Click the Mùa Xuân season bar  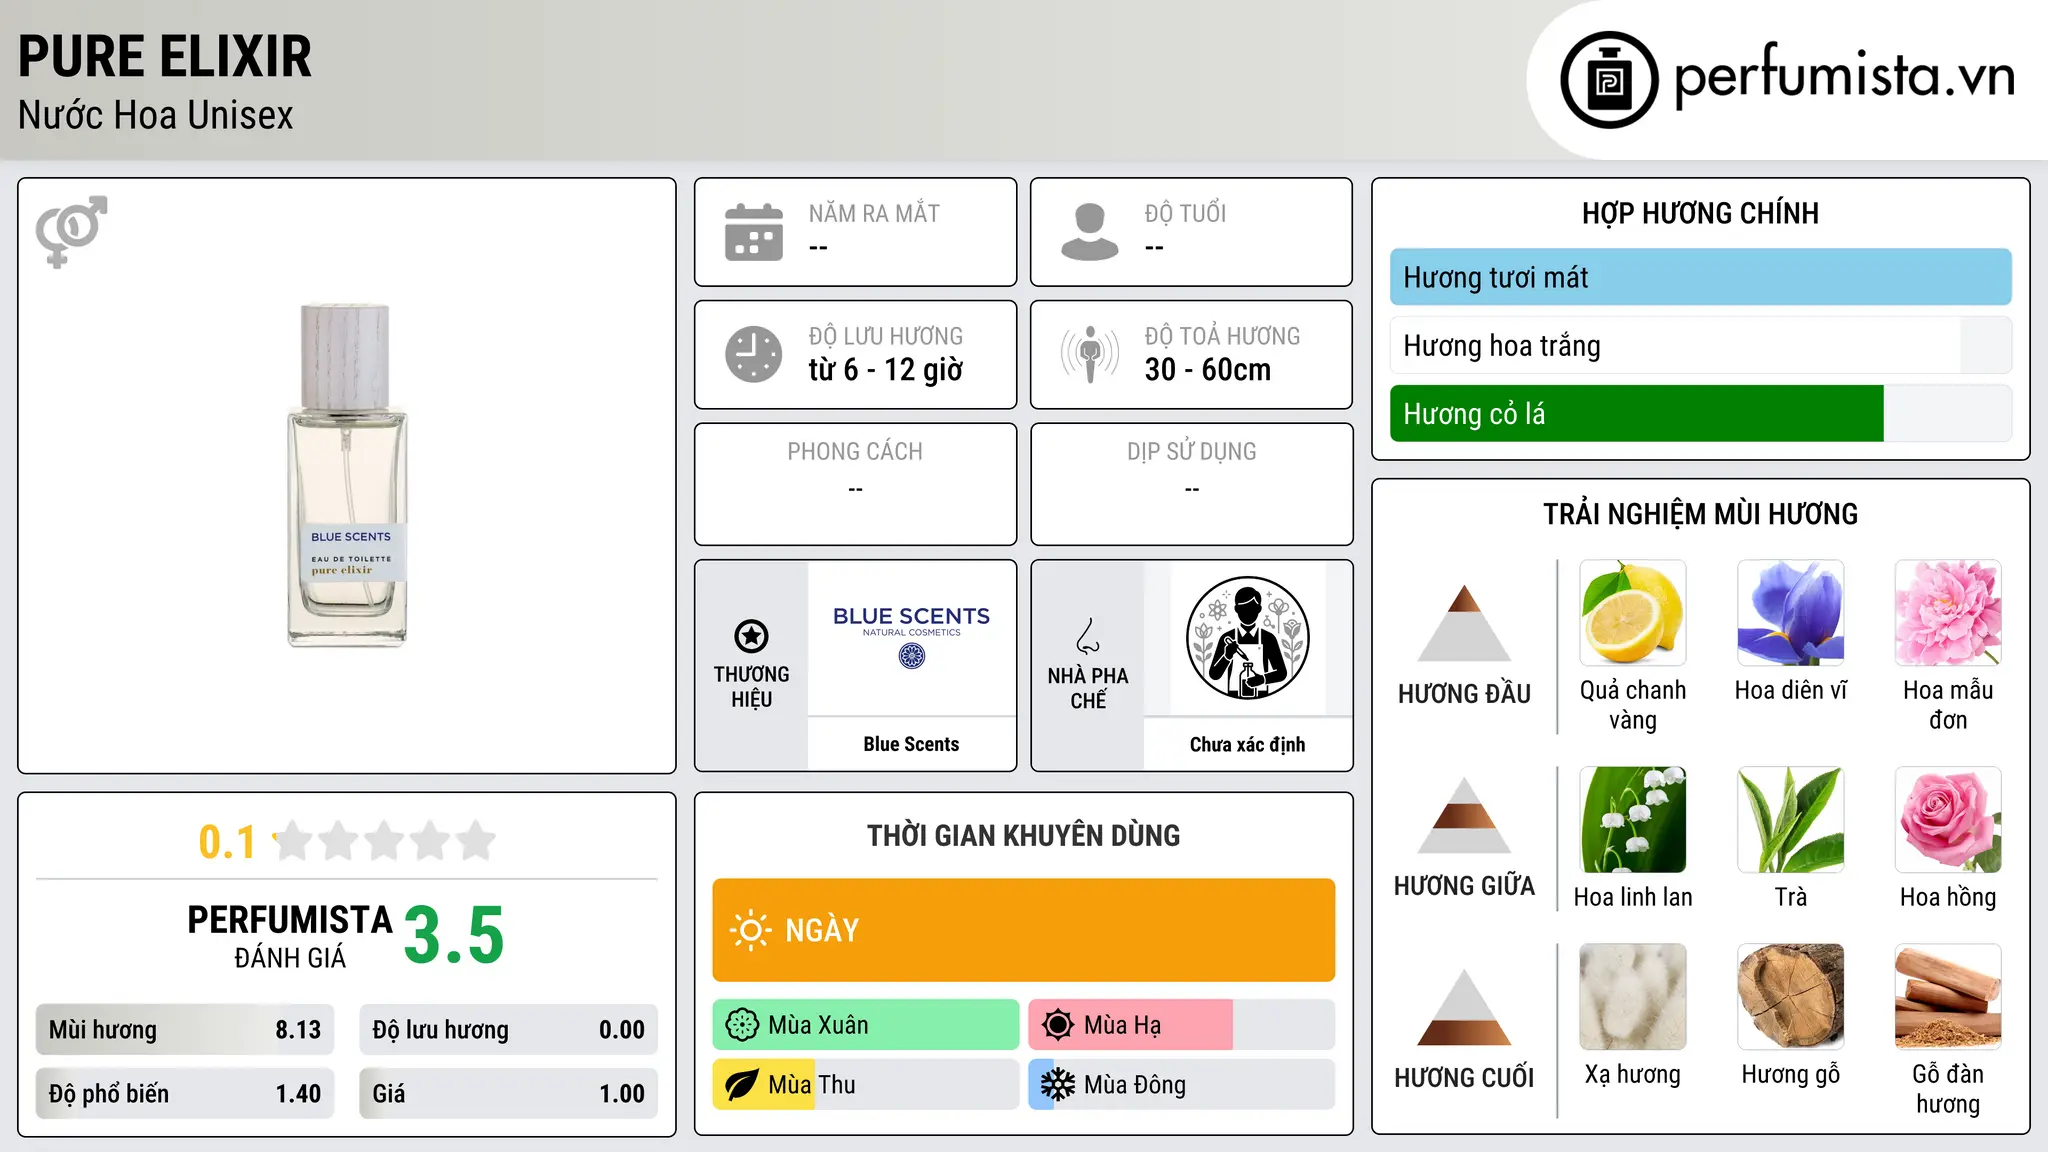(x=866, y=1025)
